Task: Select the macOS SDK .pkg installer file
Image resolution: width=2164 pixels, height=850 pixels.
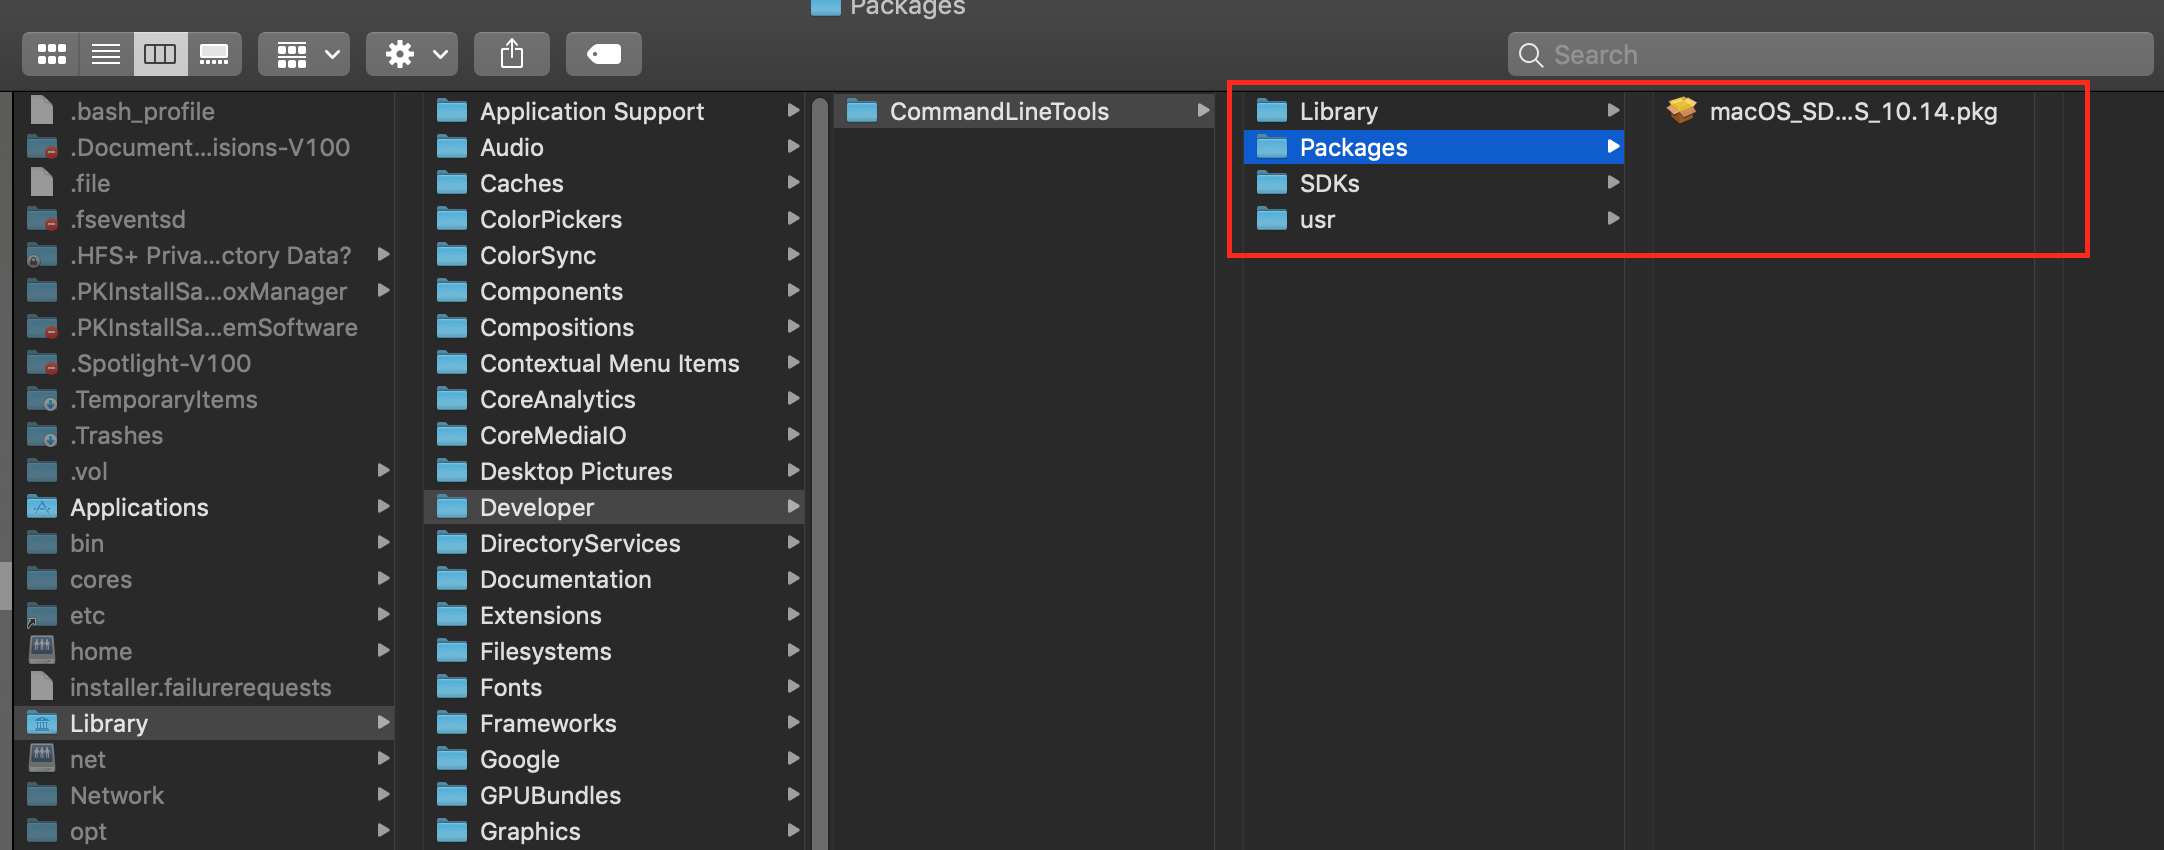Action: coord(1852,111)
